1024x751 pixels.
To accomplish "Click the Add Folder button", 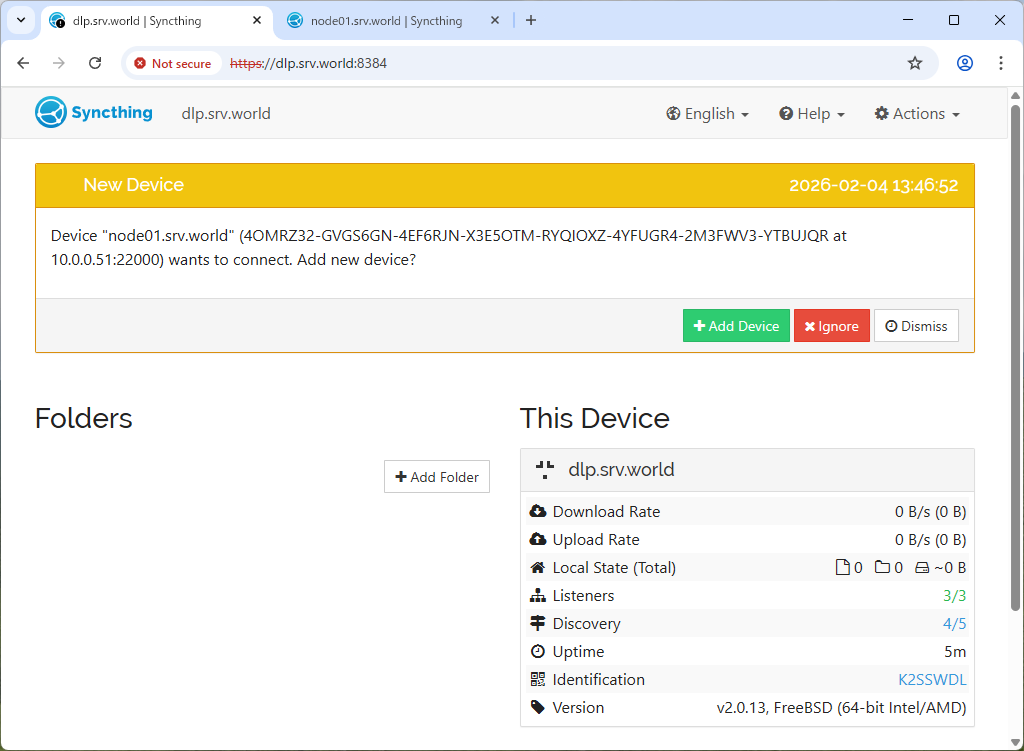I will [x=436, y=477].
